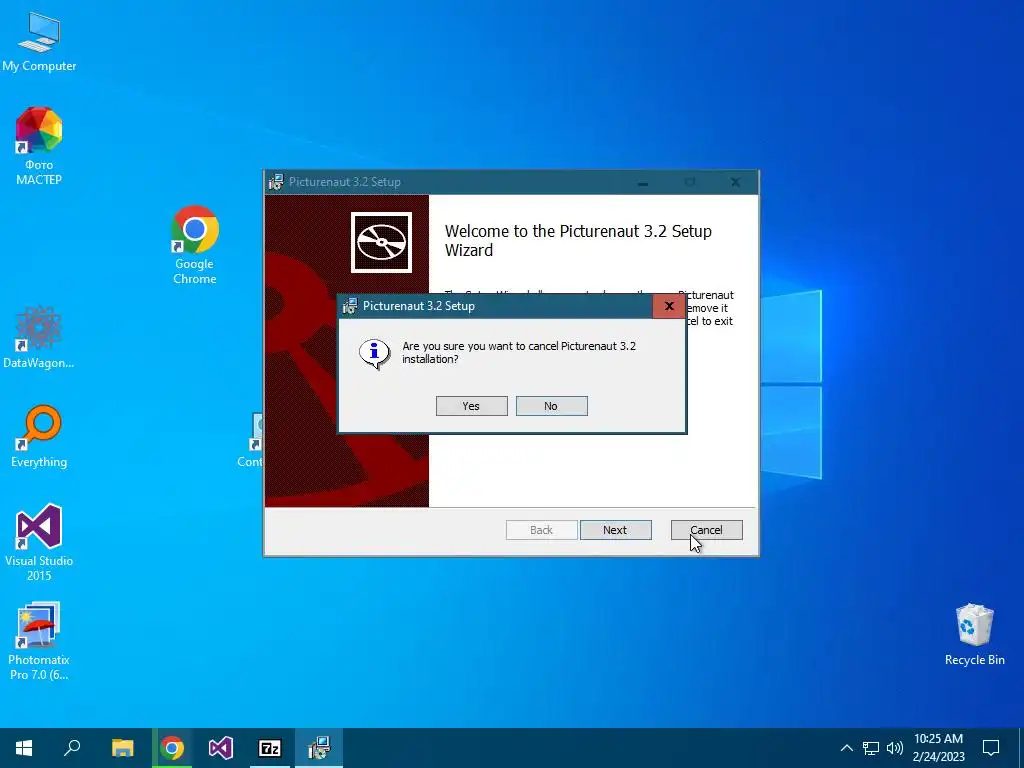Viewport: 1024px width, 768px height.
Task: Open the Visual Studio 2015 desktop shortcut
Action: 39,542
